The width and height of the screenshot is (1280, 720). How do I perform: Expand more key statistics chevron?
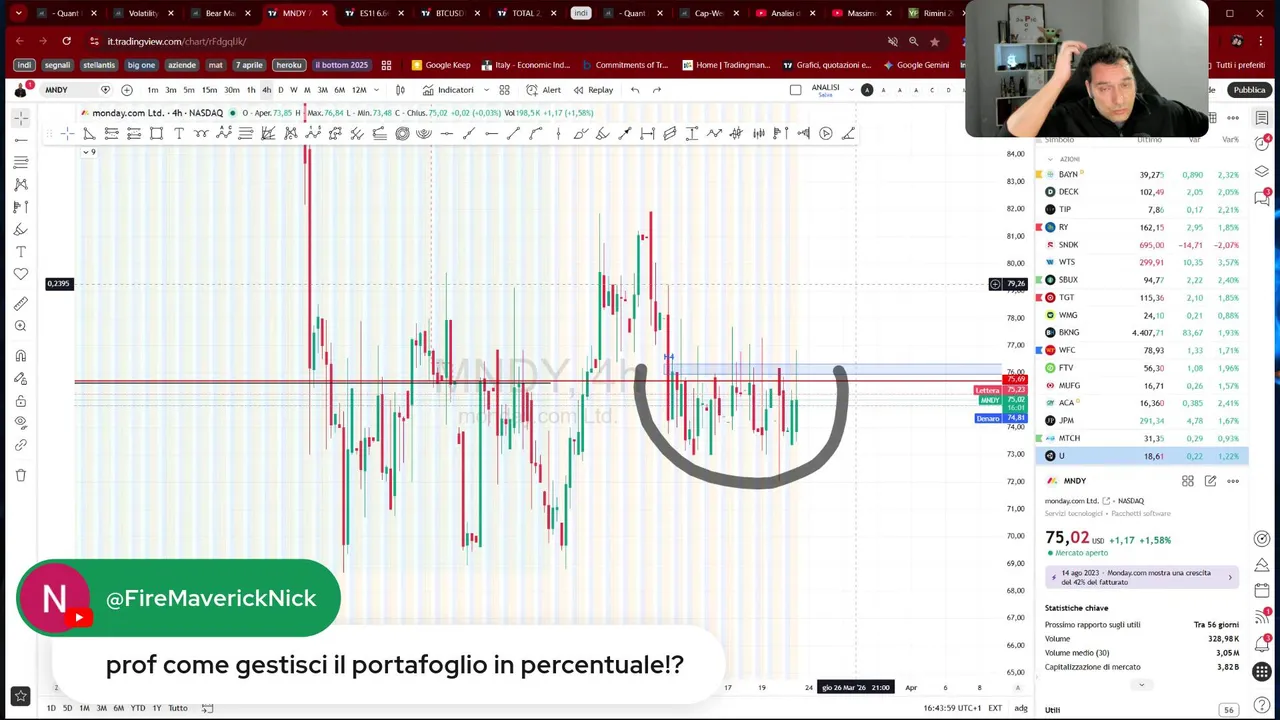(x=1141, y=685)
